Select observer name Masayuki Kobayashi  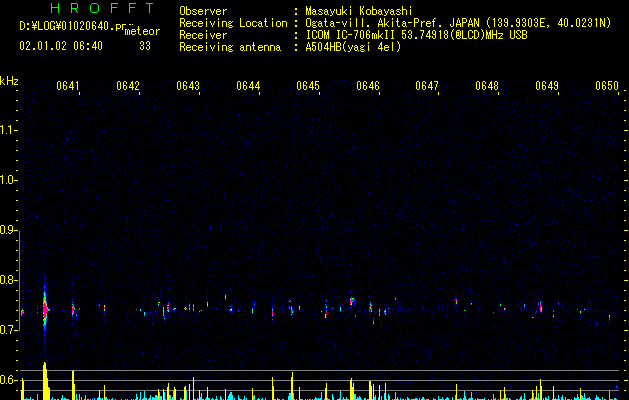click(359, 11)
